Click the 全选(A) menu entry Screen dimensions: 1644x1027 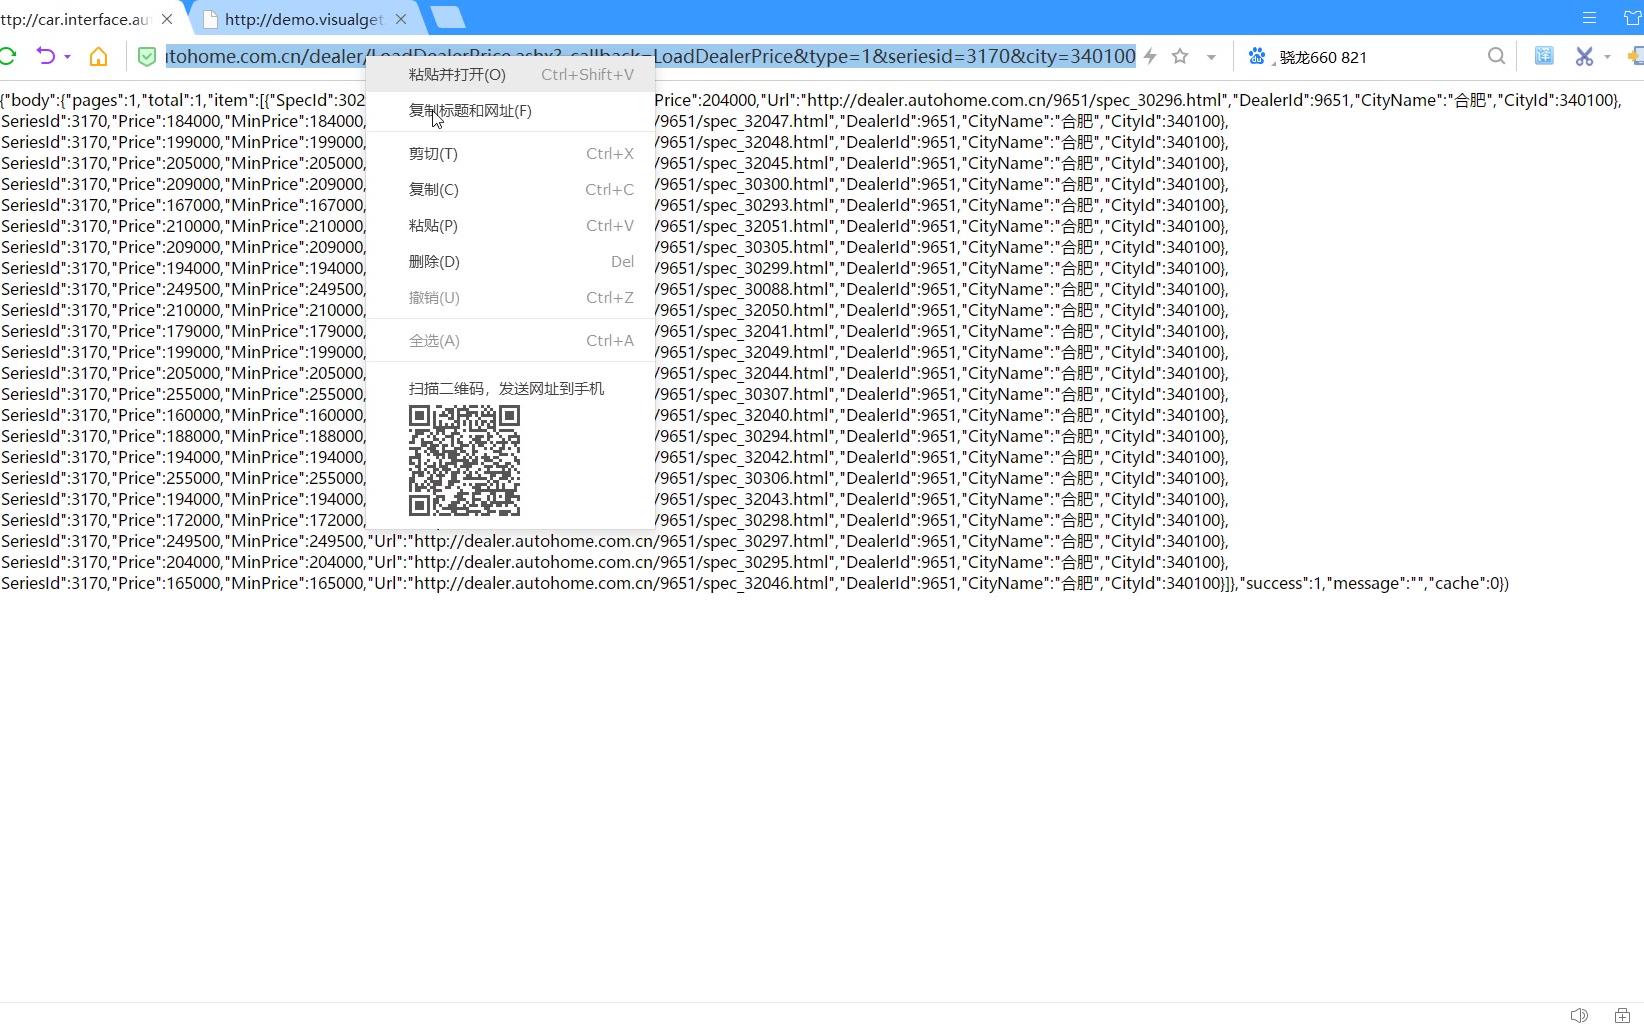510,341
